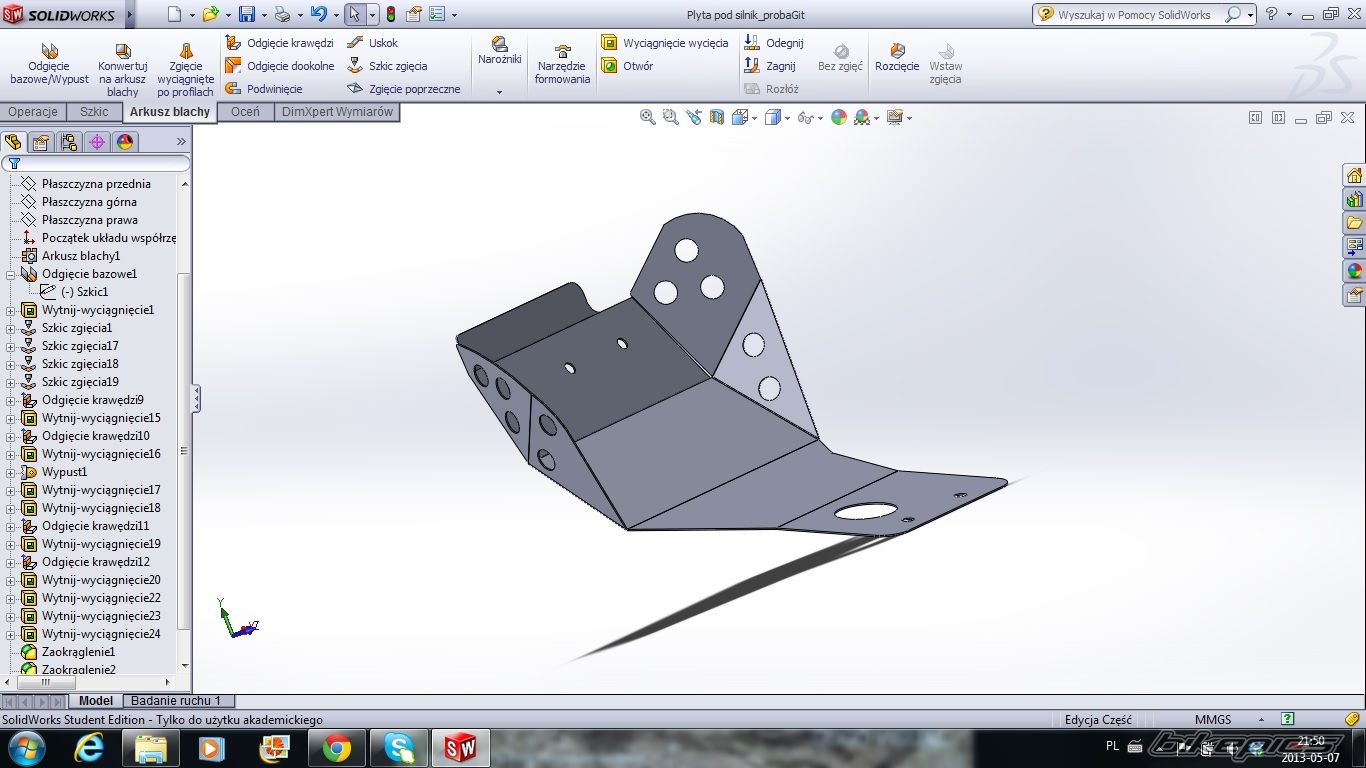
Task: Click the Otwór (hole) tool
Action: tap(627, 66)
